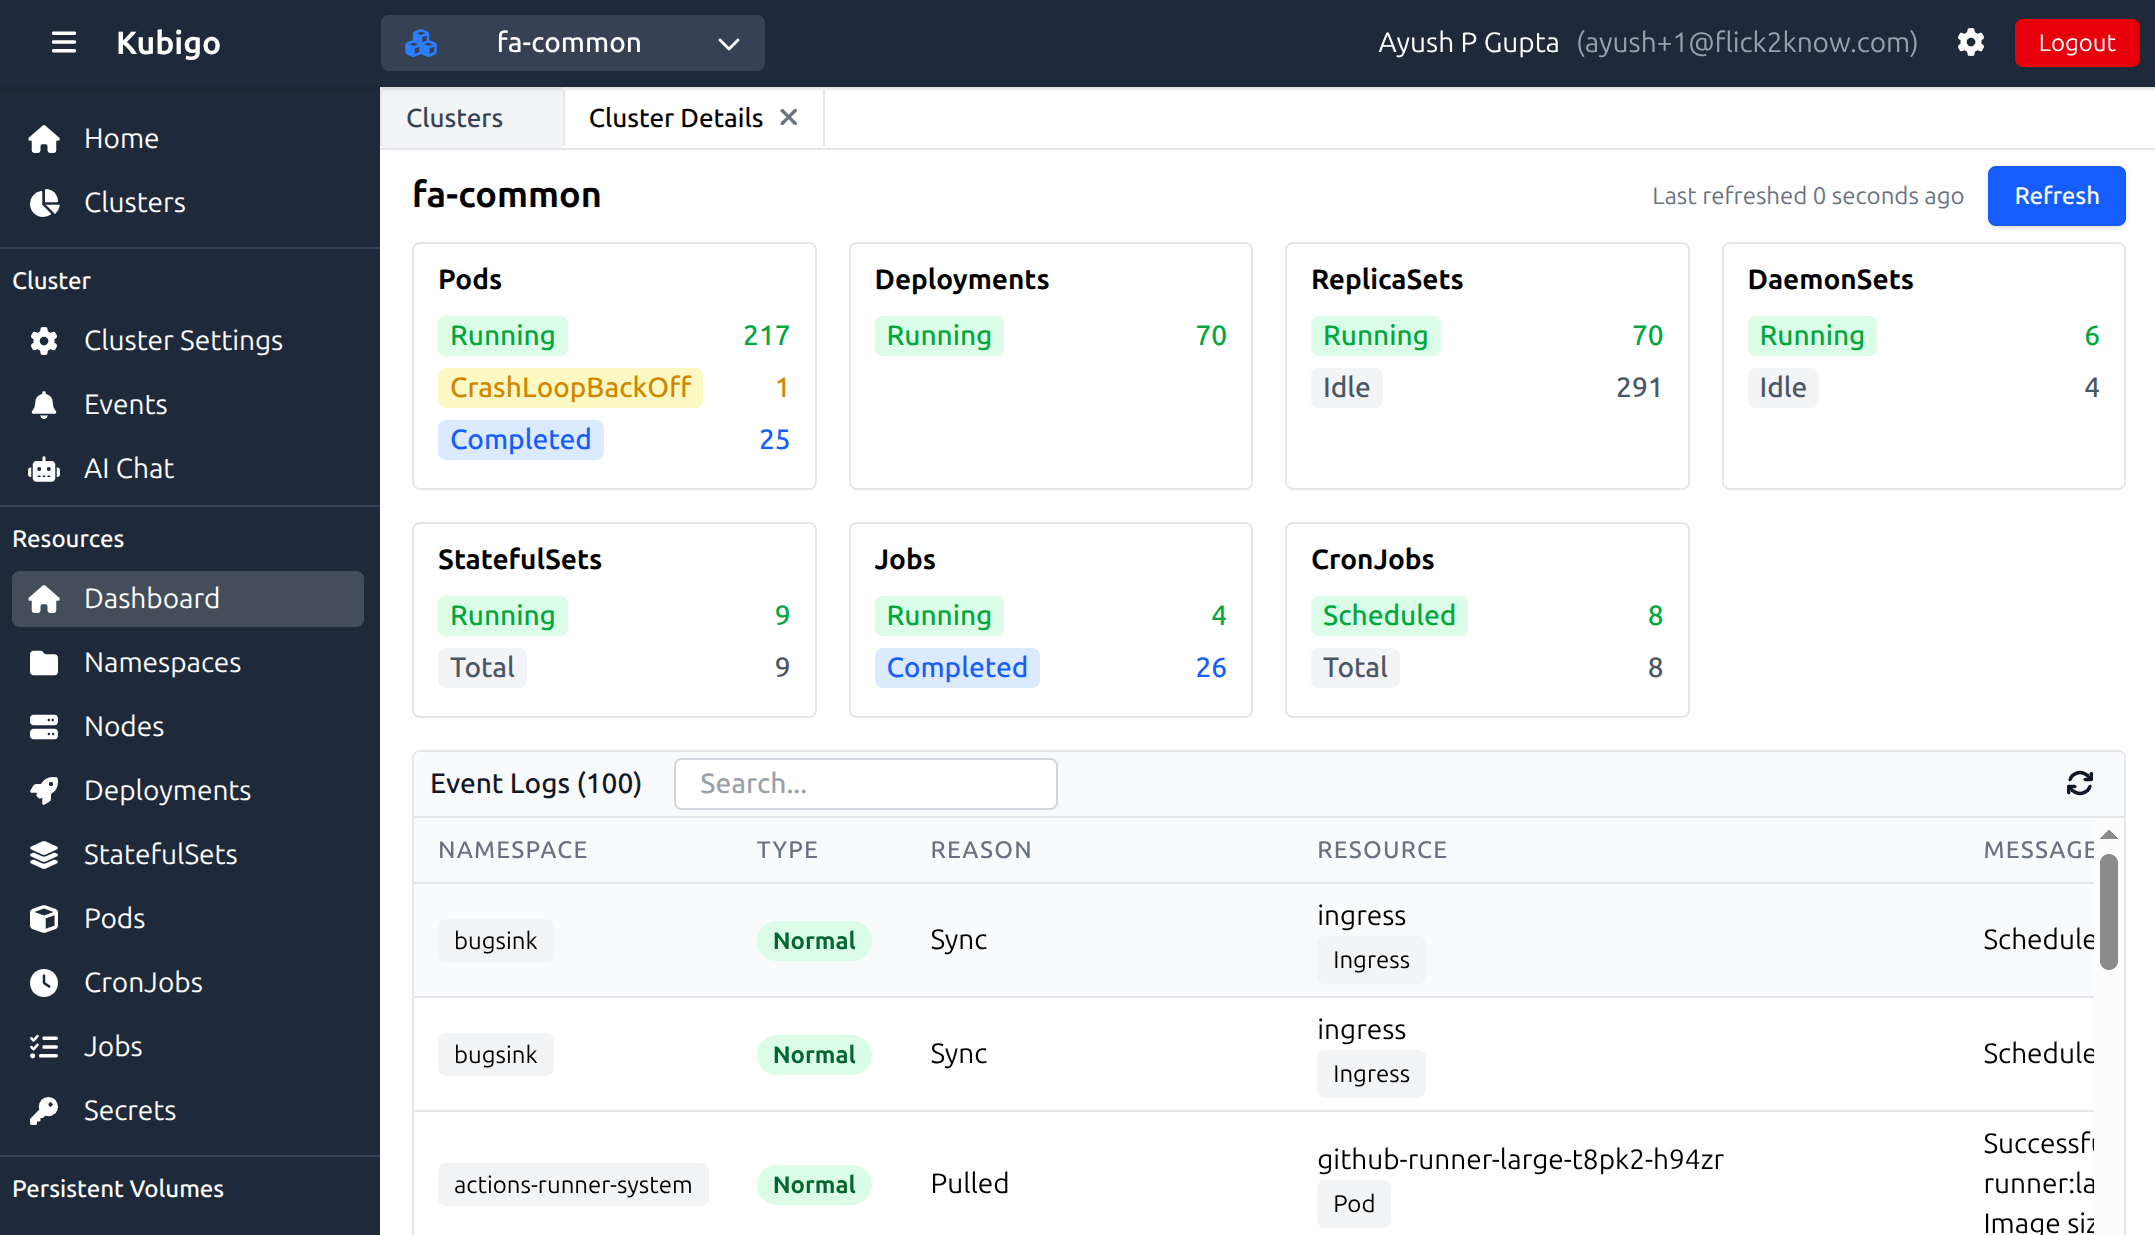Click the Deployments rocket icon

pyautogui.click(x=44, y=791)
